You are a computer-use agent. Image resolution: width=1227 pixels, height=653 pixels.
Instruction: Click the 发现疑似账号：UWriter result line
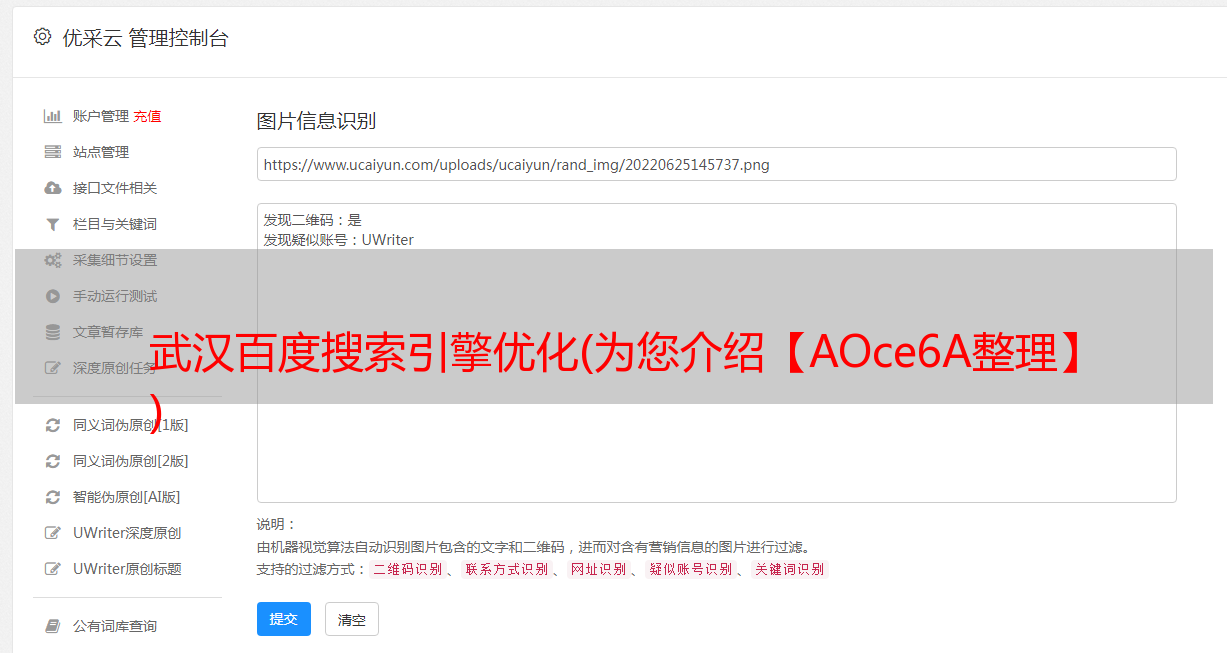click(338, 240)
